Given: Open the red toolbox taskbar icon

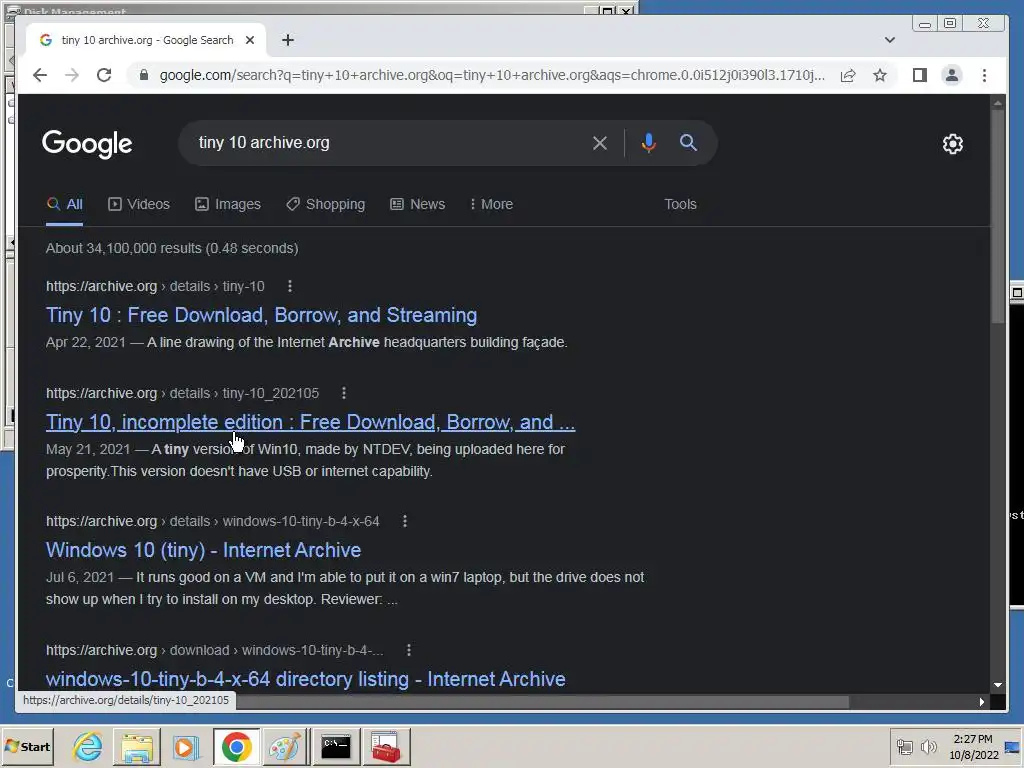Looking at the screenshot, I should coord(386,746).
